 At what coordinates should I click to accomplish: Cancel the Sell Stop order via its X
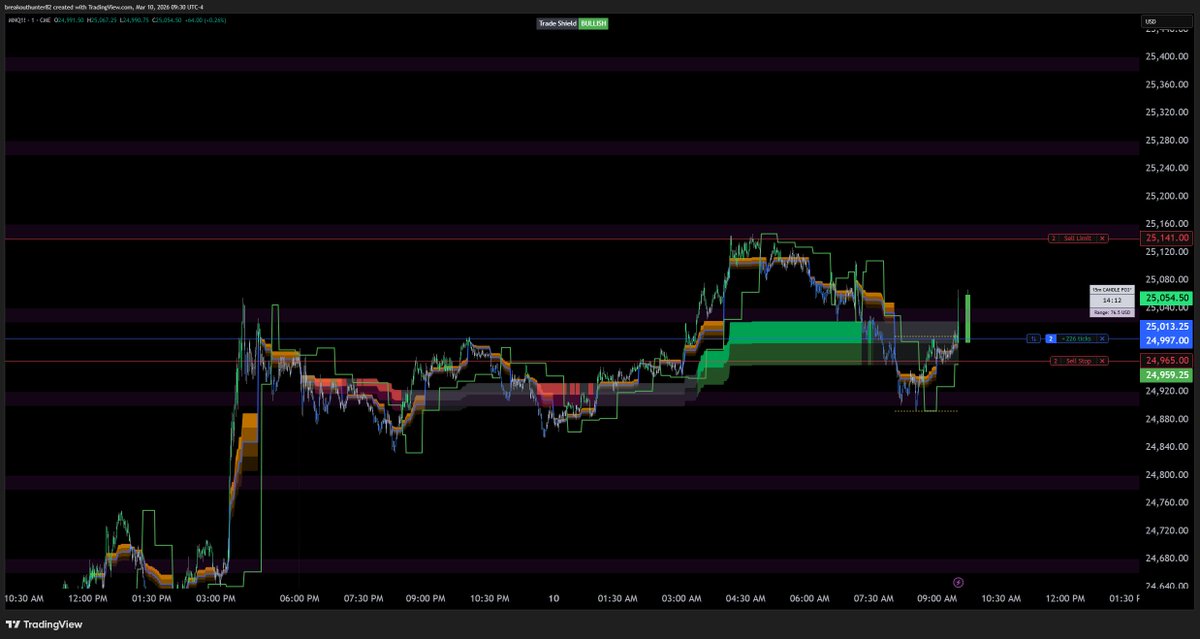pos(1102,360)
